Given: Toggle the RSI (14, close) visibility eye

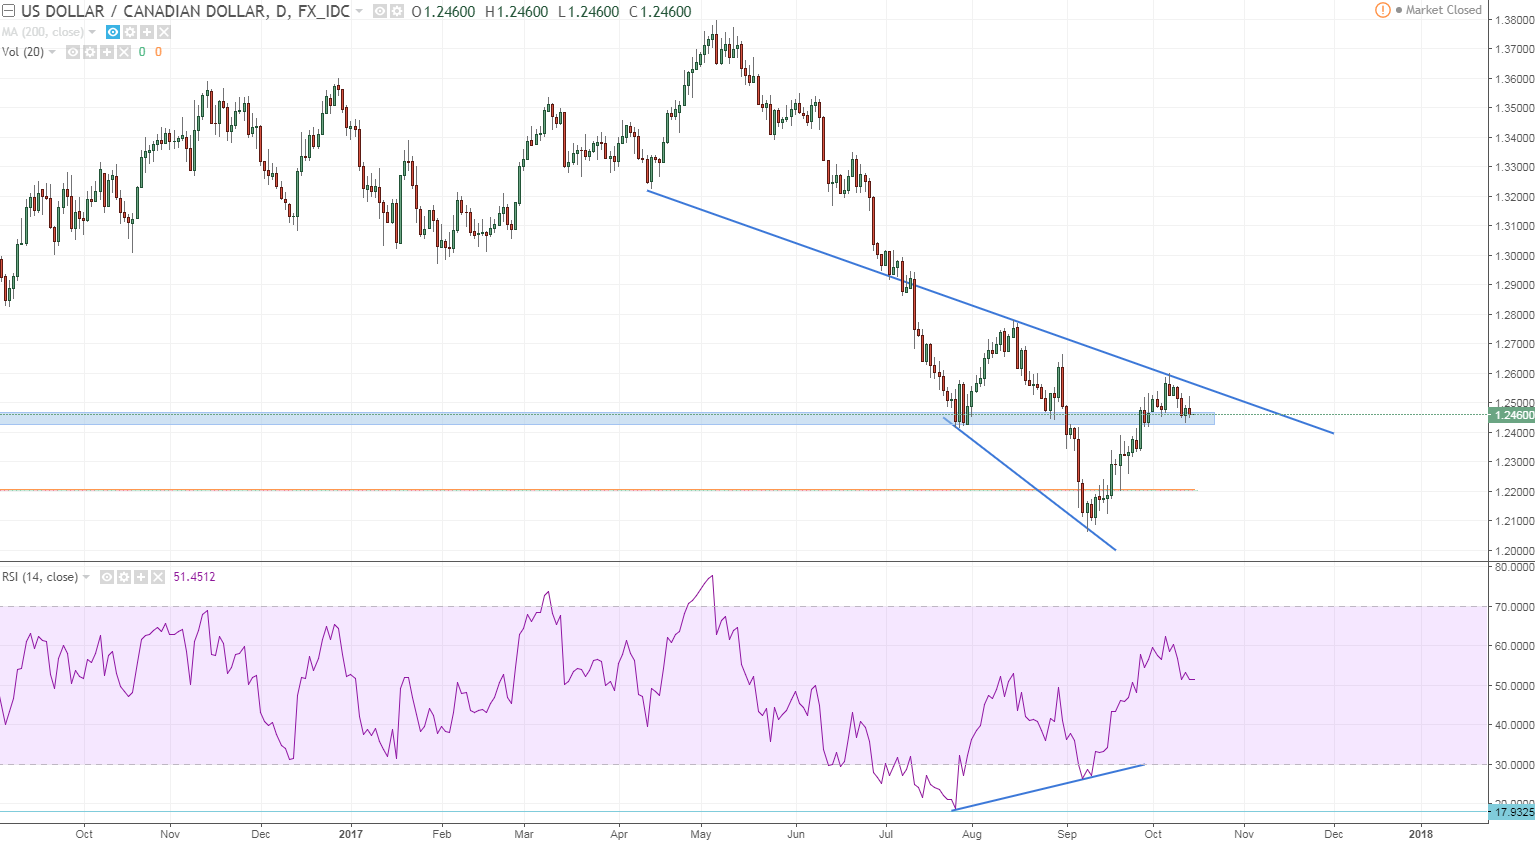Looking at the screenshot, I should (x=107, y=577).
